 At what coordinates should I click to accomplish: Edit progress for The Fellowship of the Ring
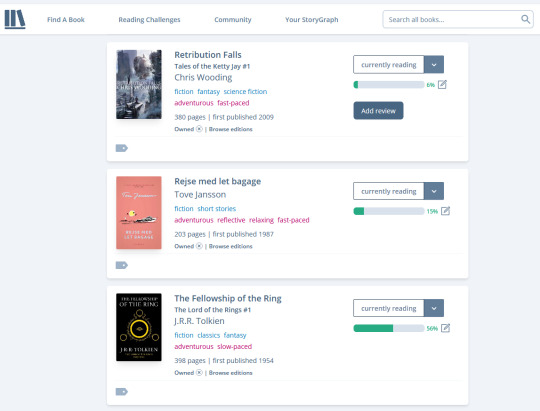[445, 328]
